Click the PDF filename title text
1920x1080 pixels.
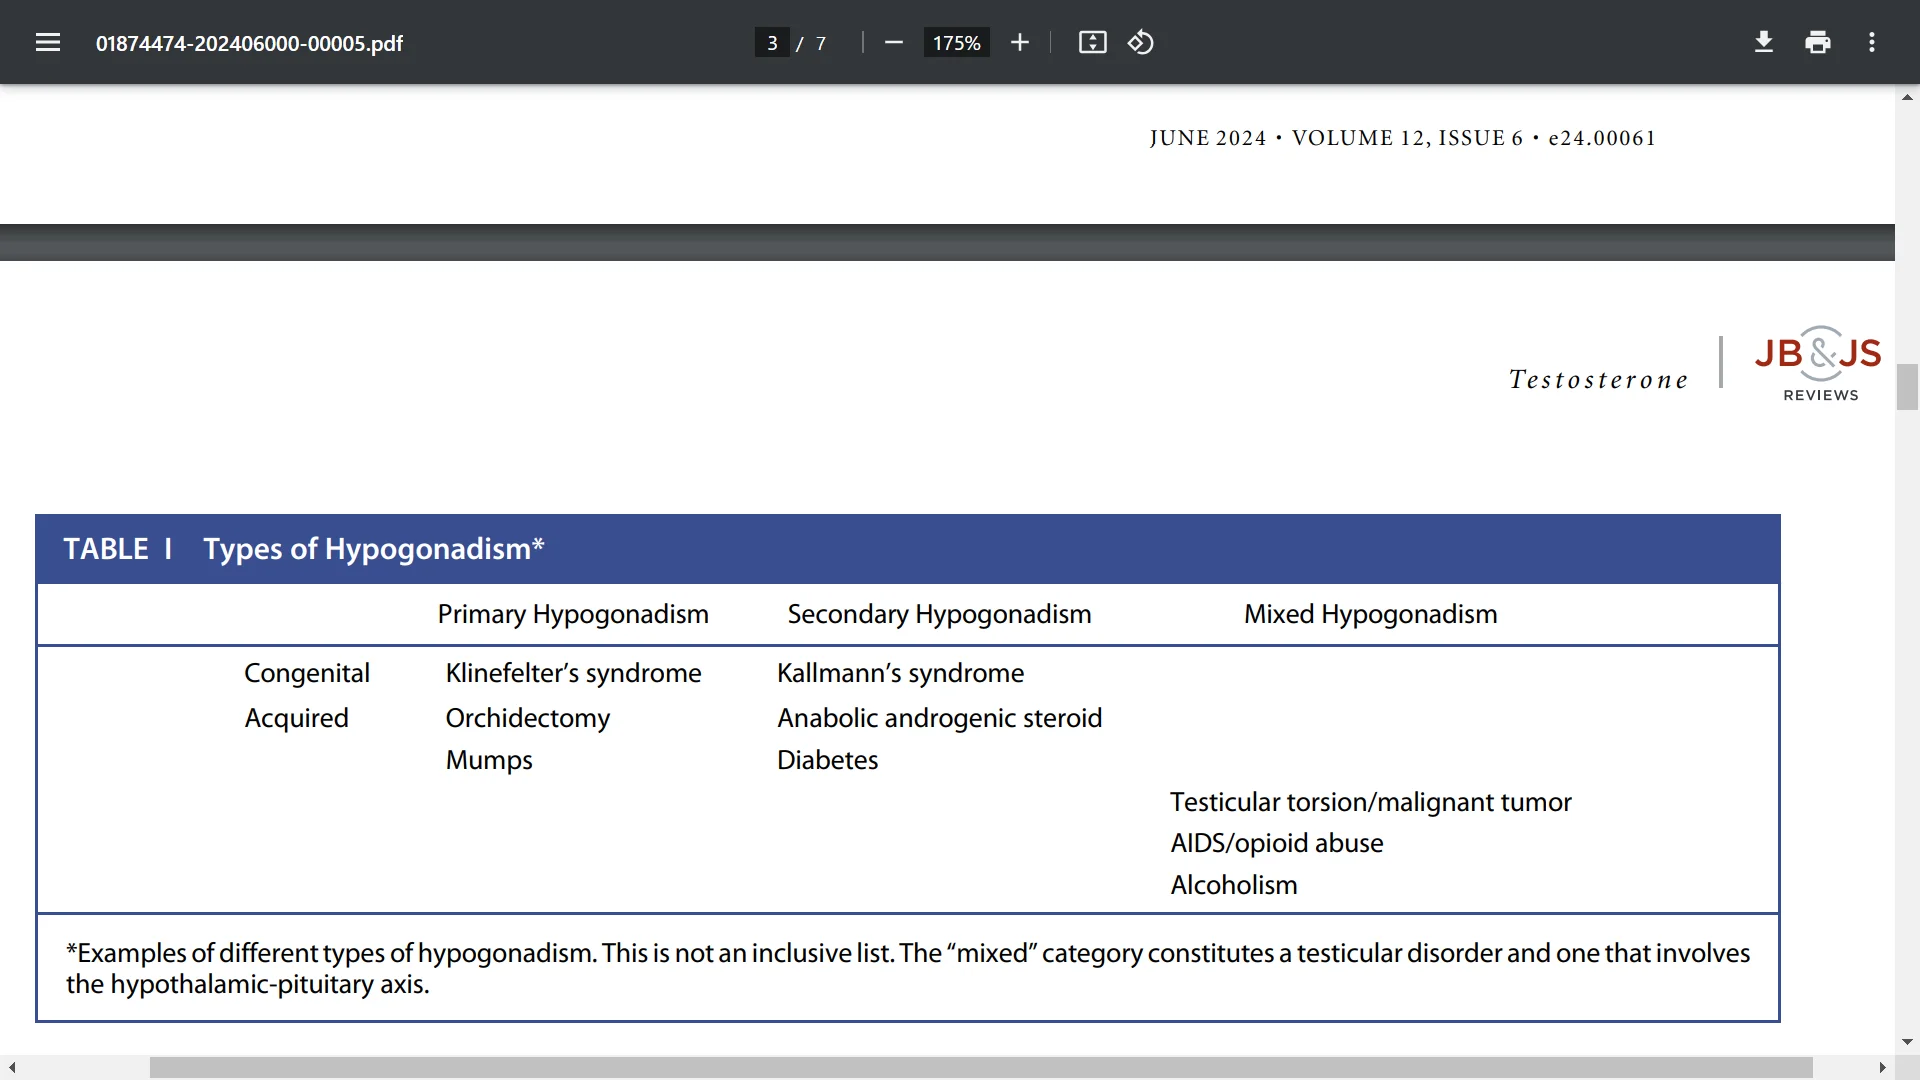249,43
